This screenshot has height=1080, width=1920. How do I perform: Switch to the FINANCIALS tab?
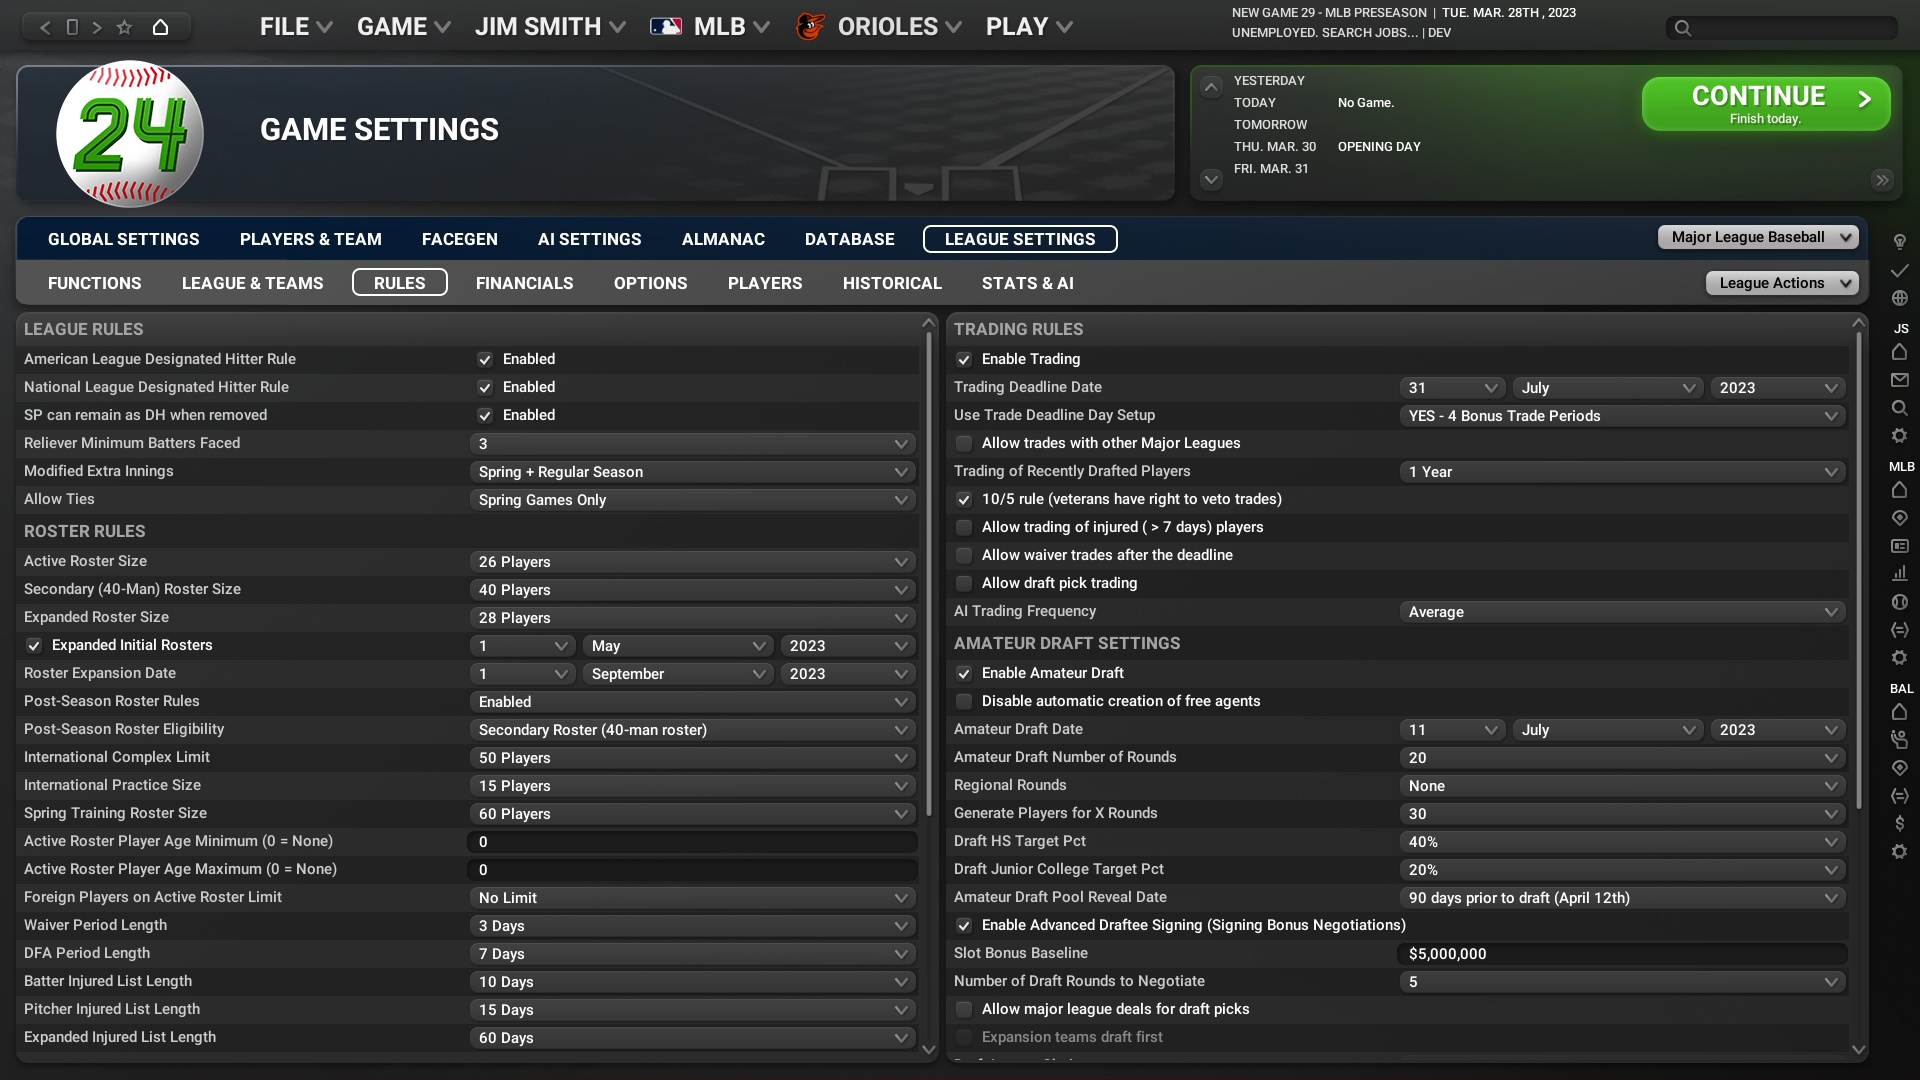click(524, 282)
